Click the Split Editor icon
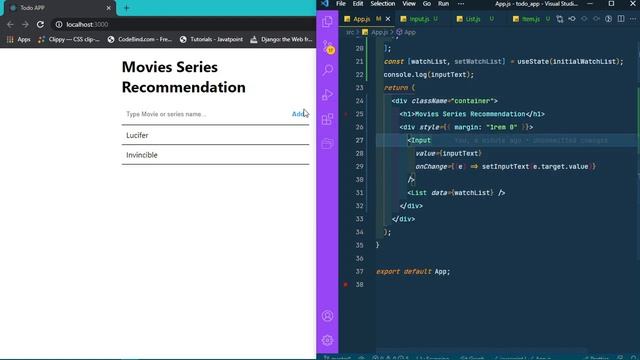 621,19
